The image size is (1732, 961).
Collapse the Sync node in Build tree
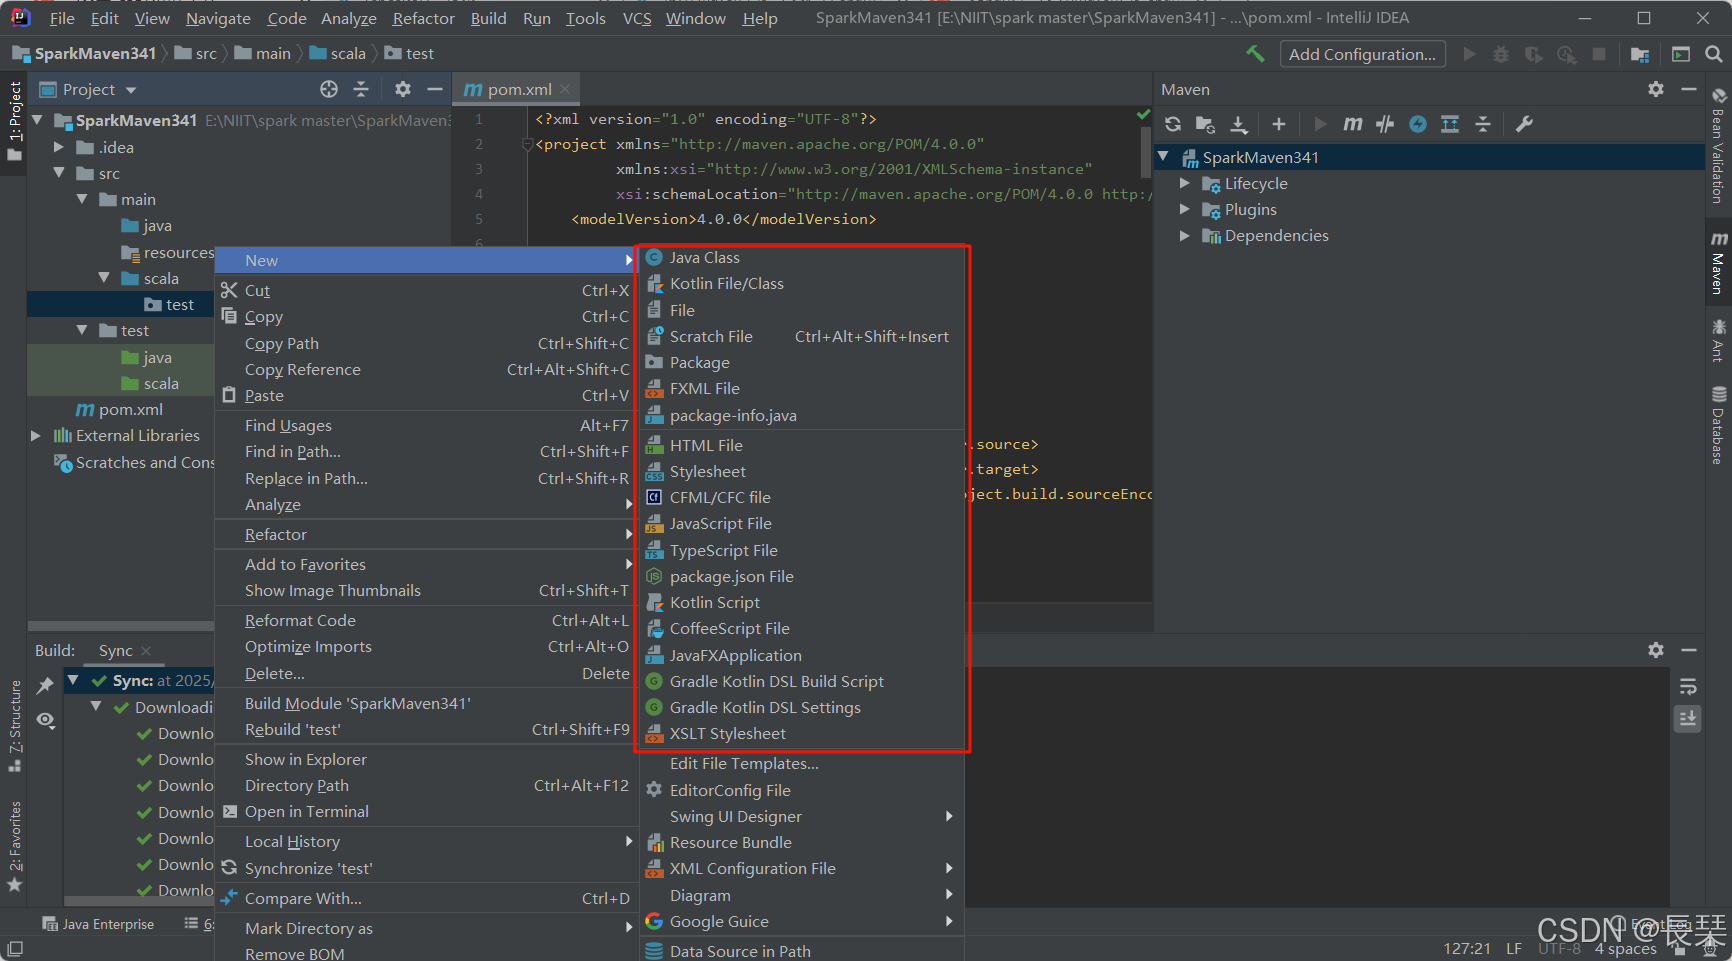point(73,680)
